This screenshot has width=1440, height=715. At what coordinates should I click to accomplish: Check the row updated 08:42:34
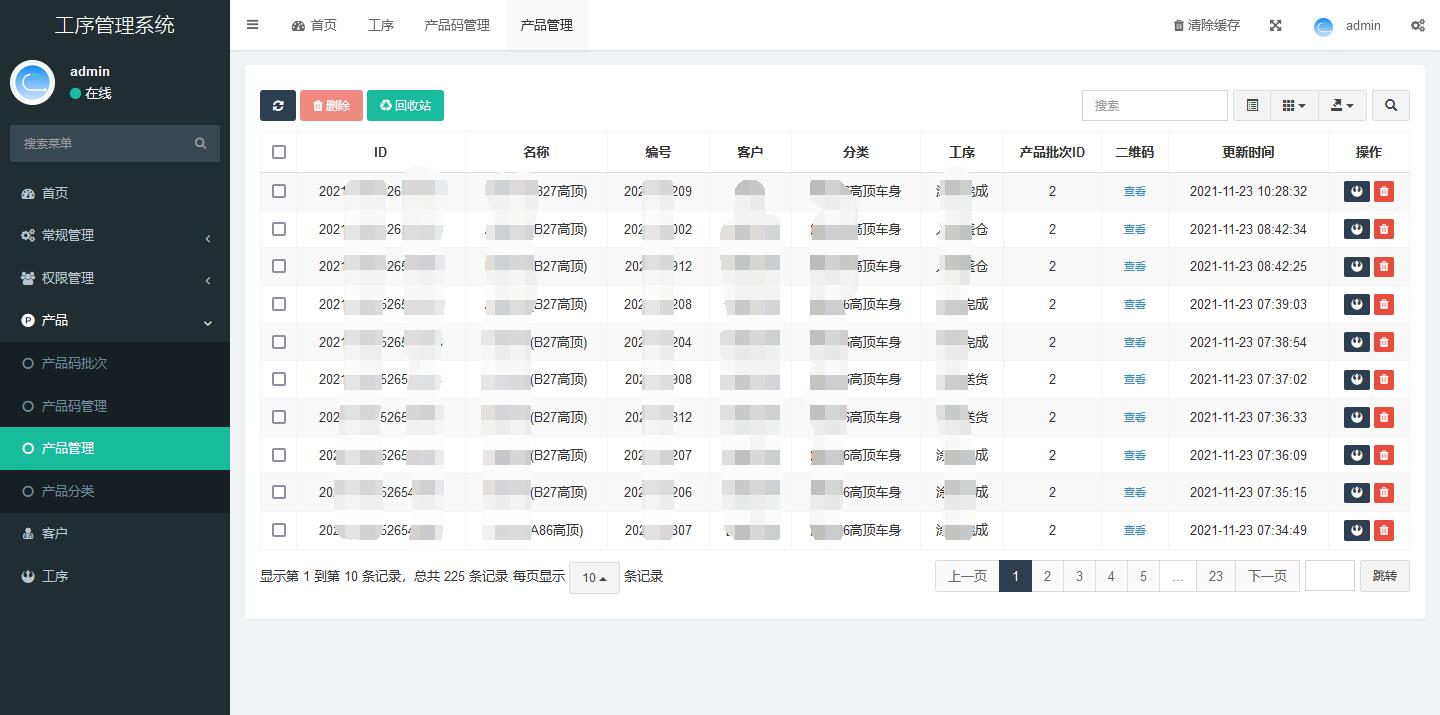coord(279,229)
